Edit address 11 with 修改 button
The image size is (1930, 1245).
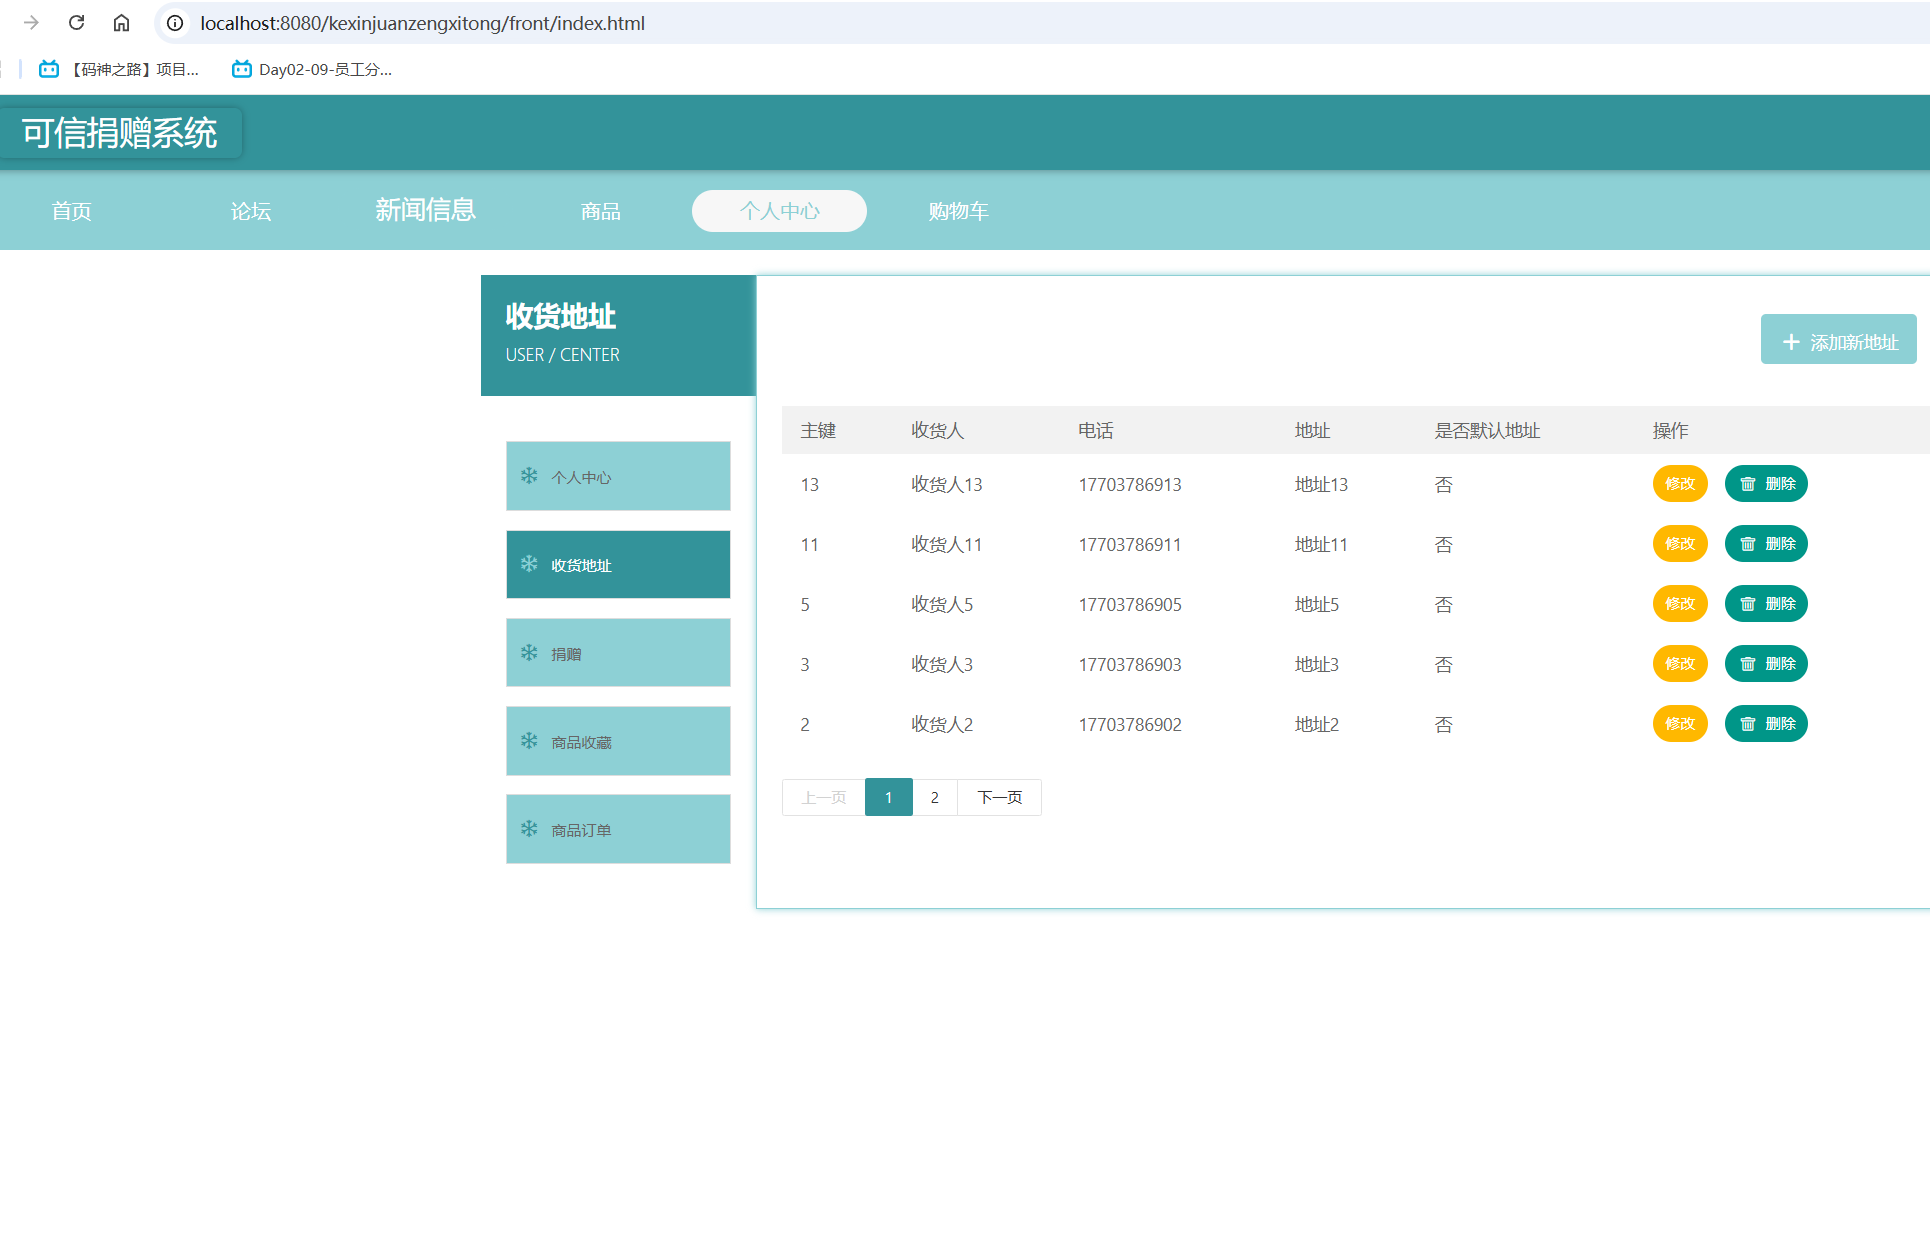coord(1680,544)
